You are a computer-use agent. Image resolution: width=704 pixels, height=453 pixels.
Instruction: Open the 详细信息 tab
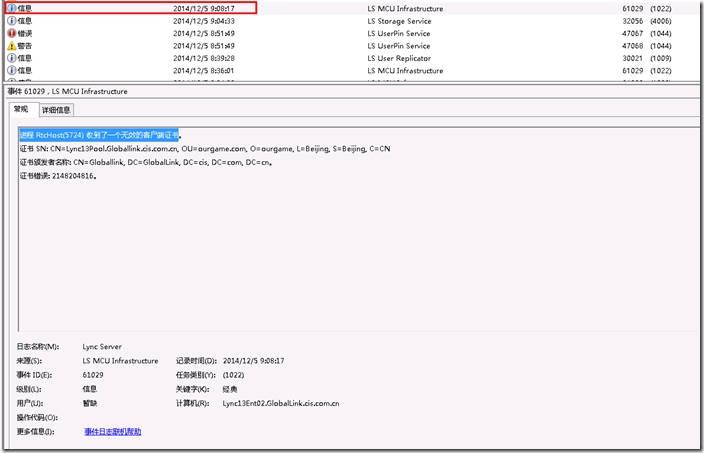56,110
